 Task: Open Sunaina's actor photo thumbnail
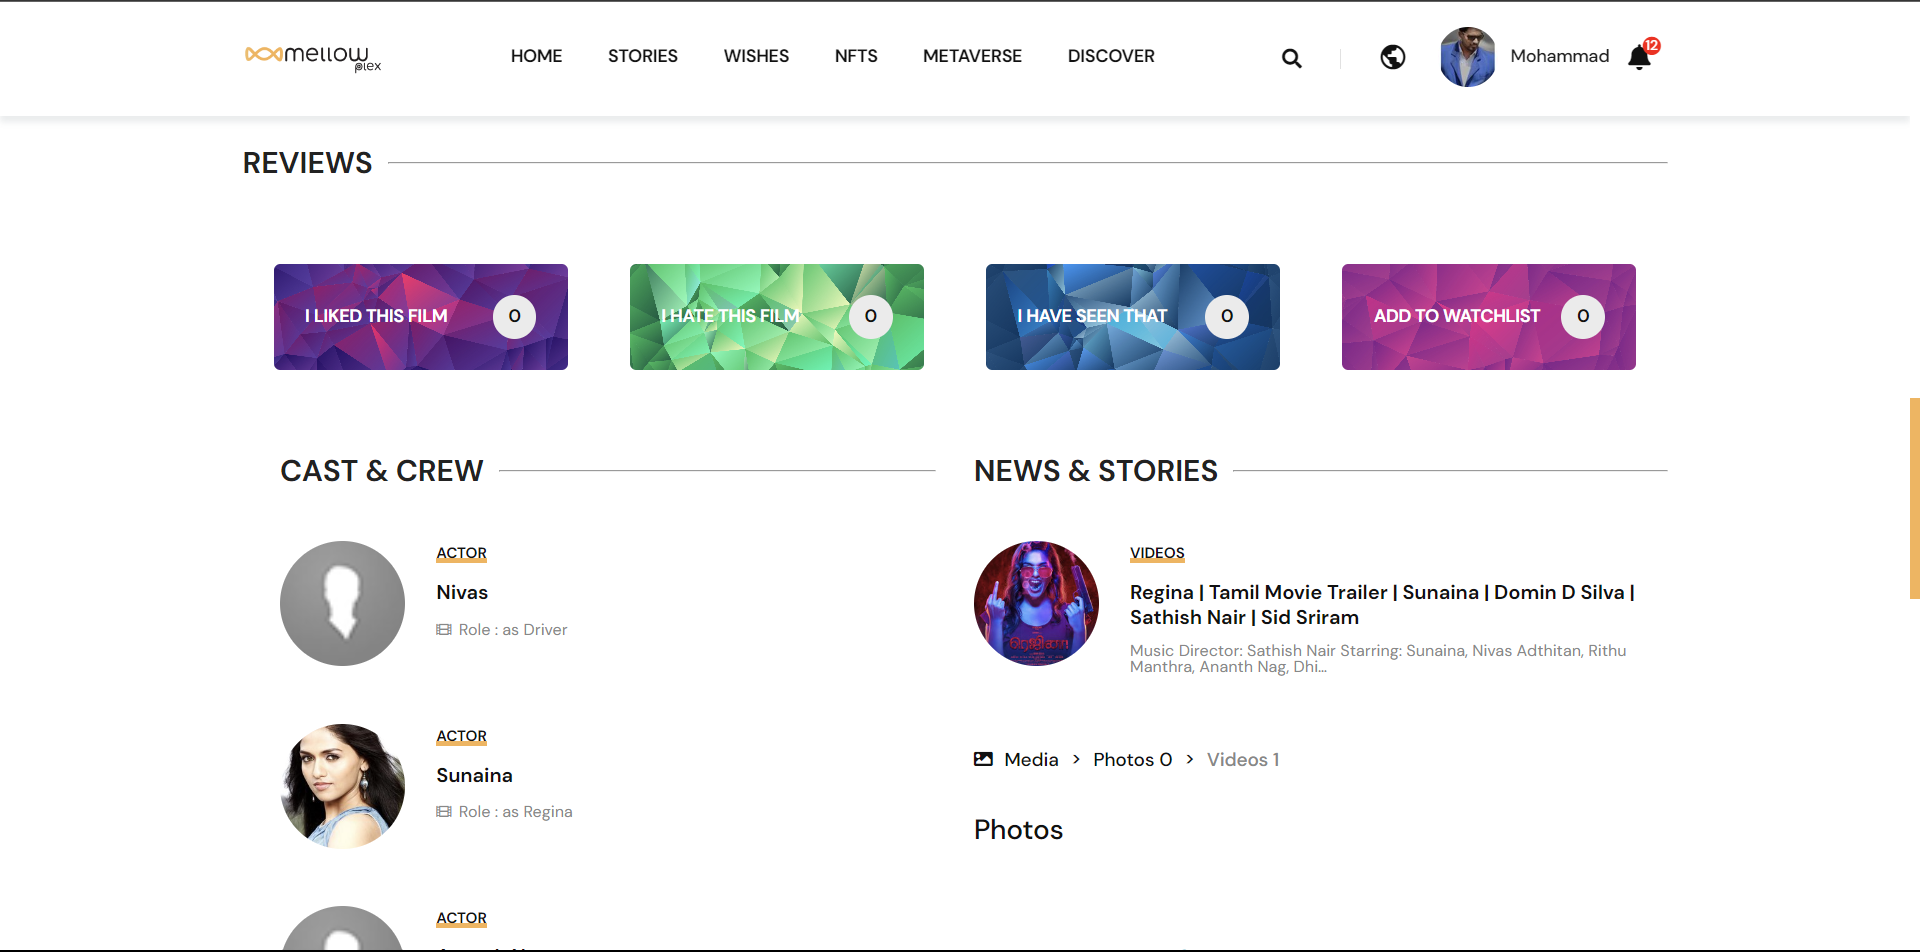(x=343, y=786)
